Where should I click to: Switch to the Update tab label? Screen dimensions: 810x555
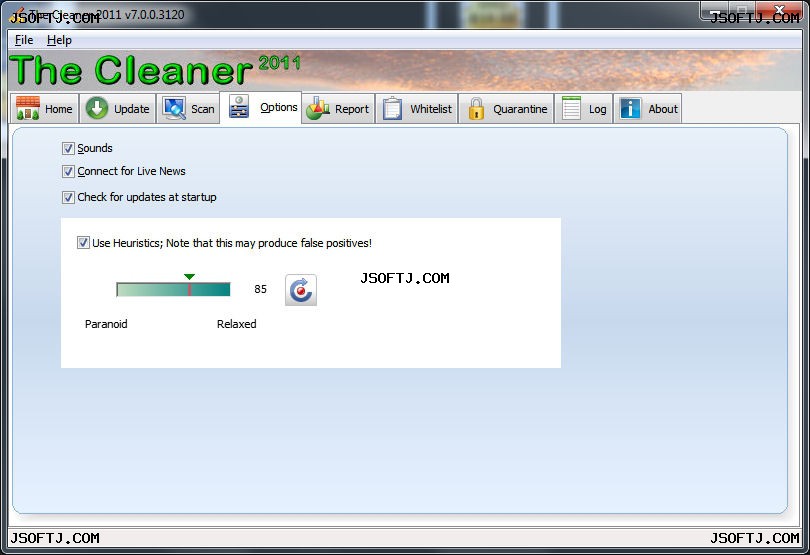coord(131,109)
